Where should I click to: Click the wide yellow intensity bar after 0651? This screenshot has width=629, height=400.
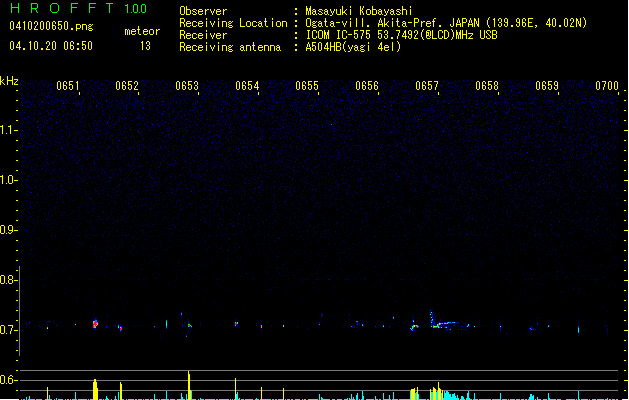(95, 389)
